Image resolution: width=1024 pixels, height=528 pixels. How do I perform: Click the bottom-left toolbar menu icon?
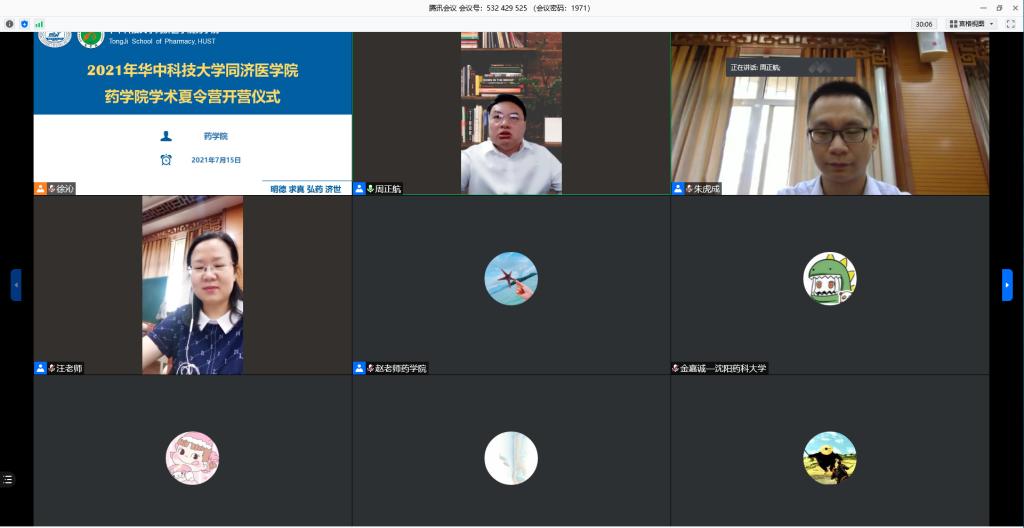[8, 480]
